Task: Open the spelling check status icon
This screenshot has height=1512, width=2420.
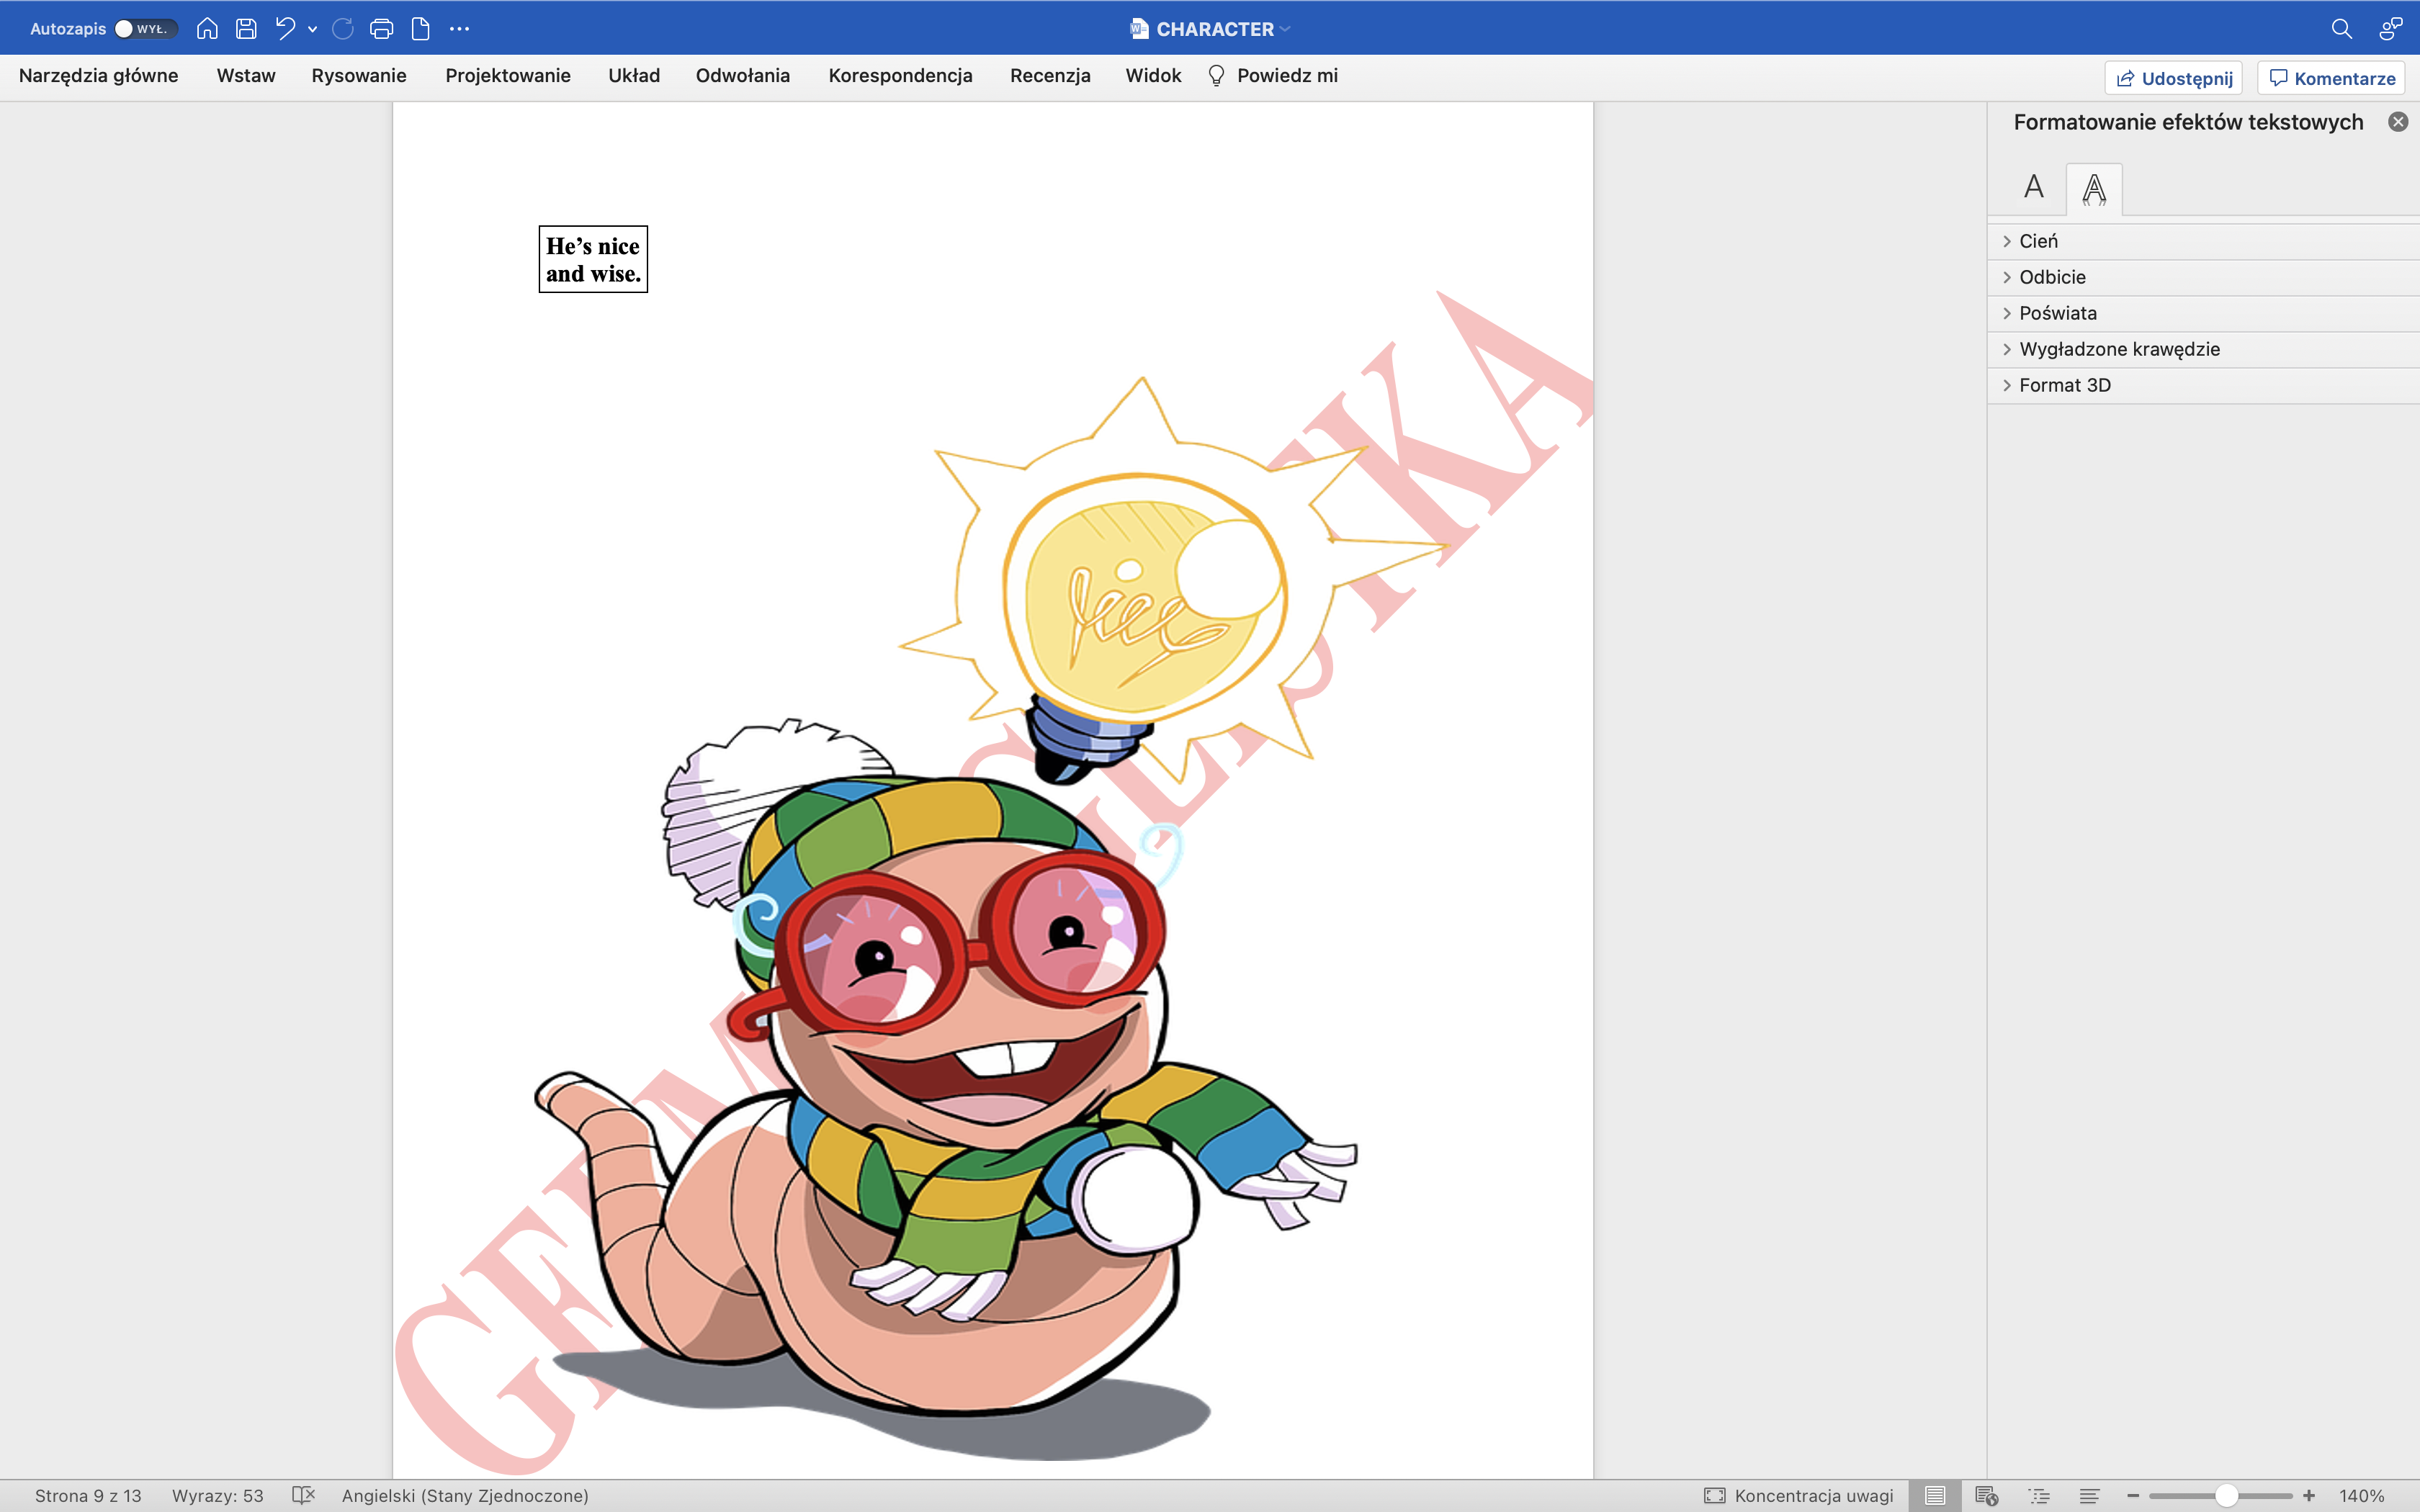Action: click(303, 1495)
